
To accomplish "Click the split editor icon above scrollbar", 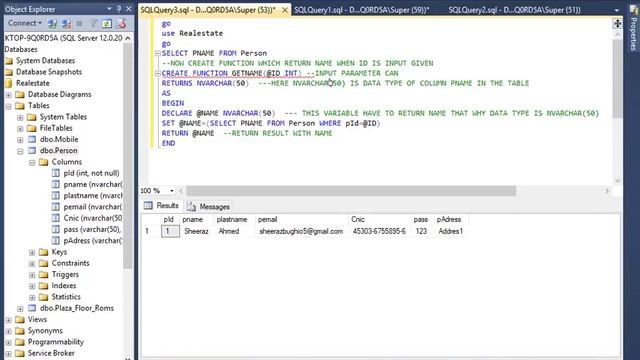I will [618, 24].
